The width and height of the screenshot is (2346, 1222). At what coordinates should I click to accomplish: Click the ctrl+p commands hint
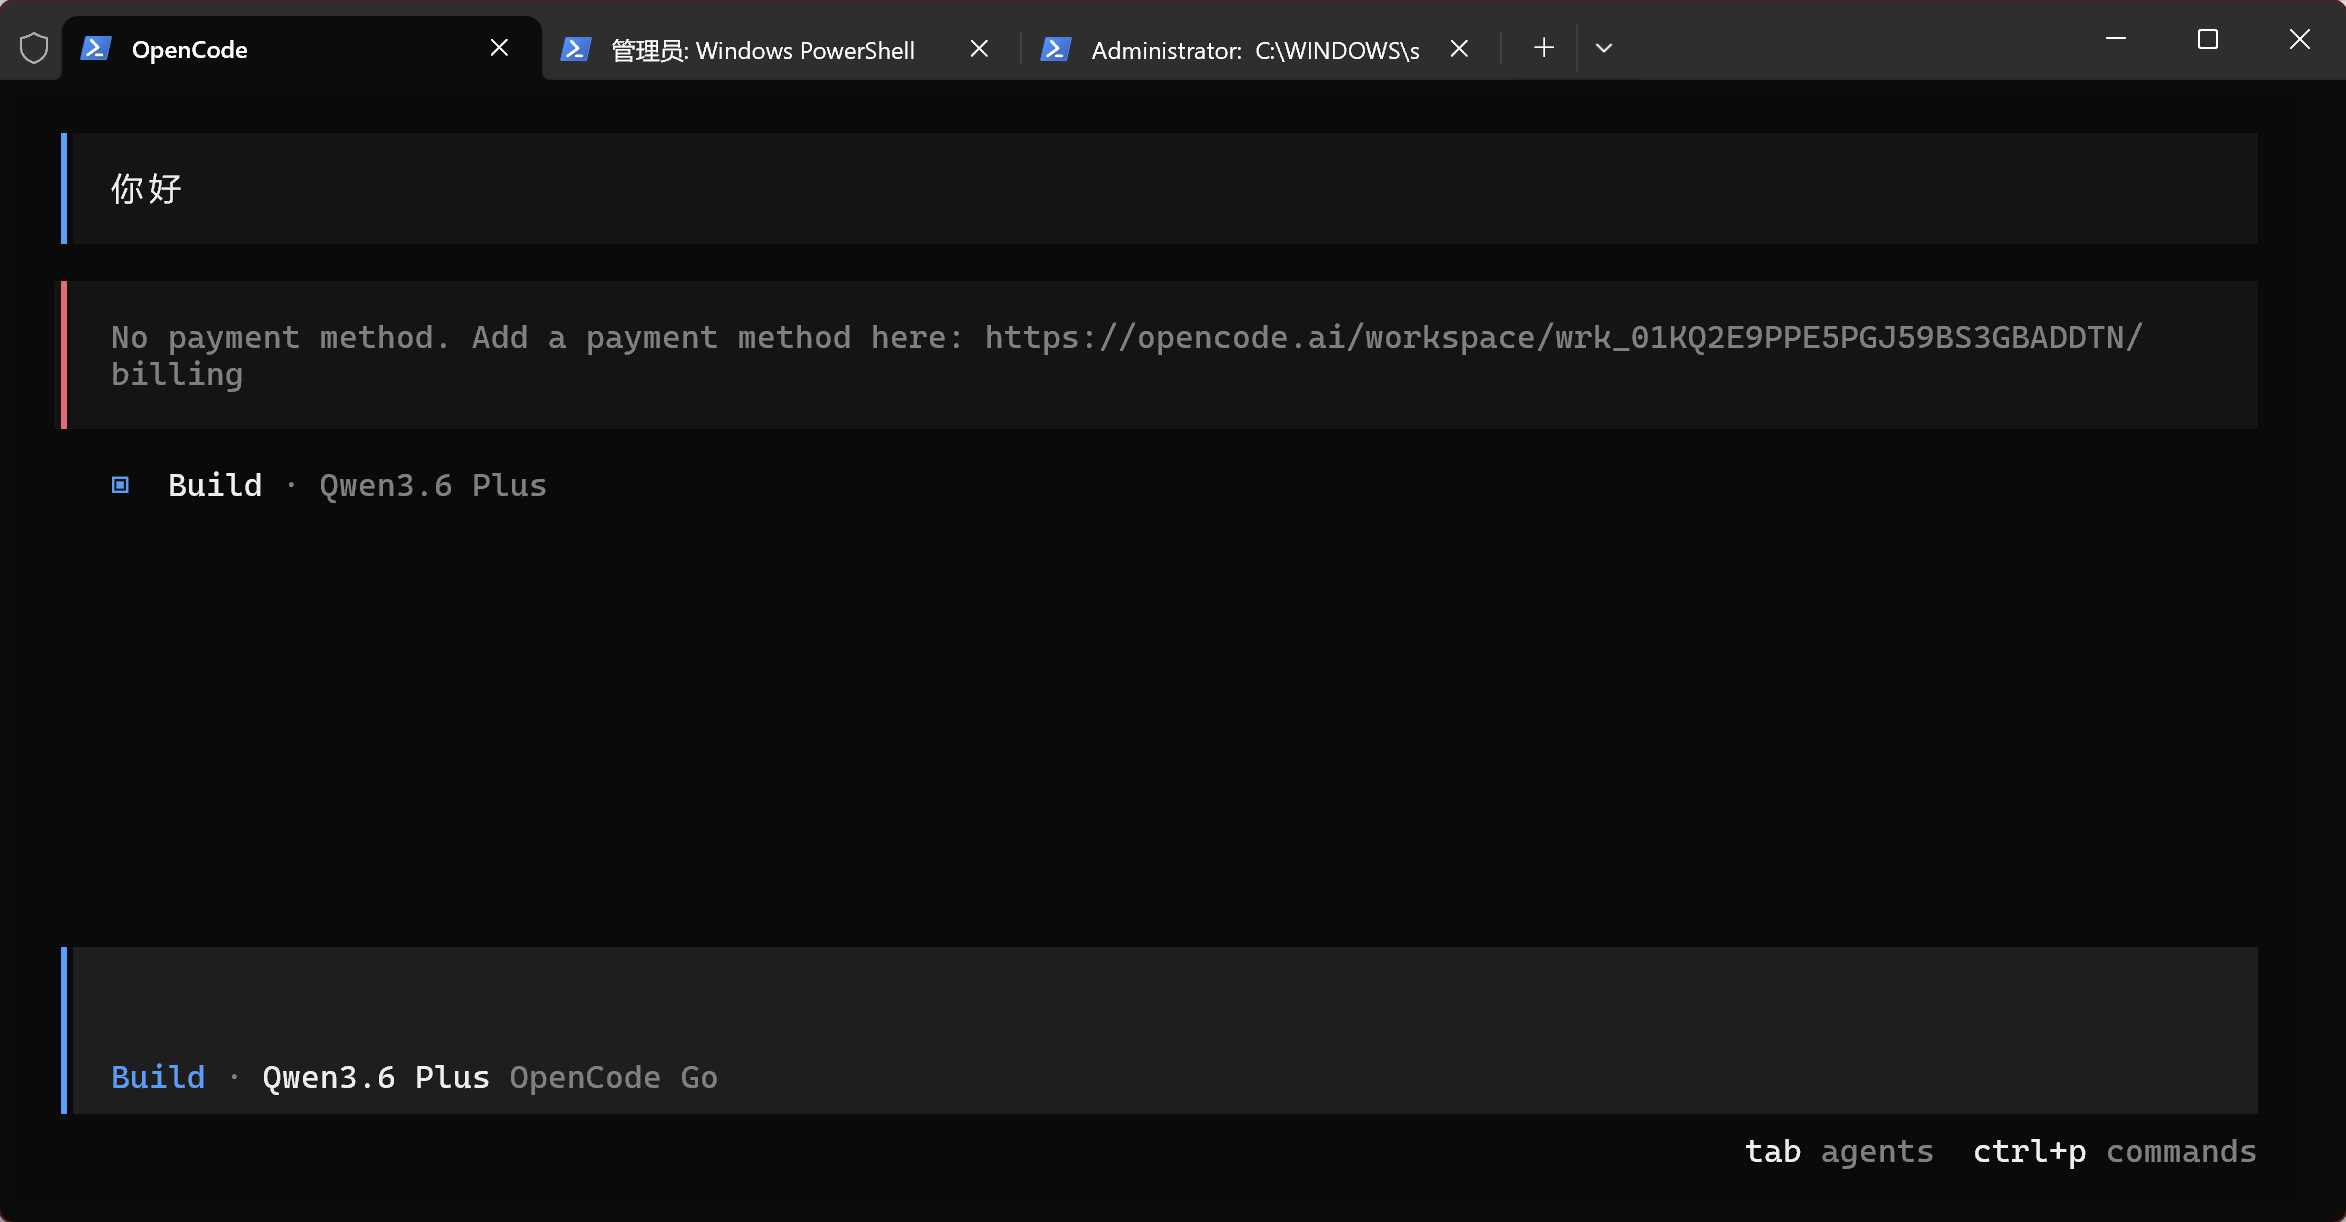2114,1152
